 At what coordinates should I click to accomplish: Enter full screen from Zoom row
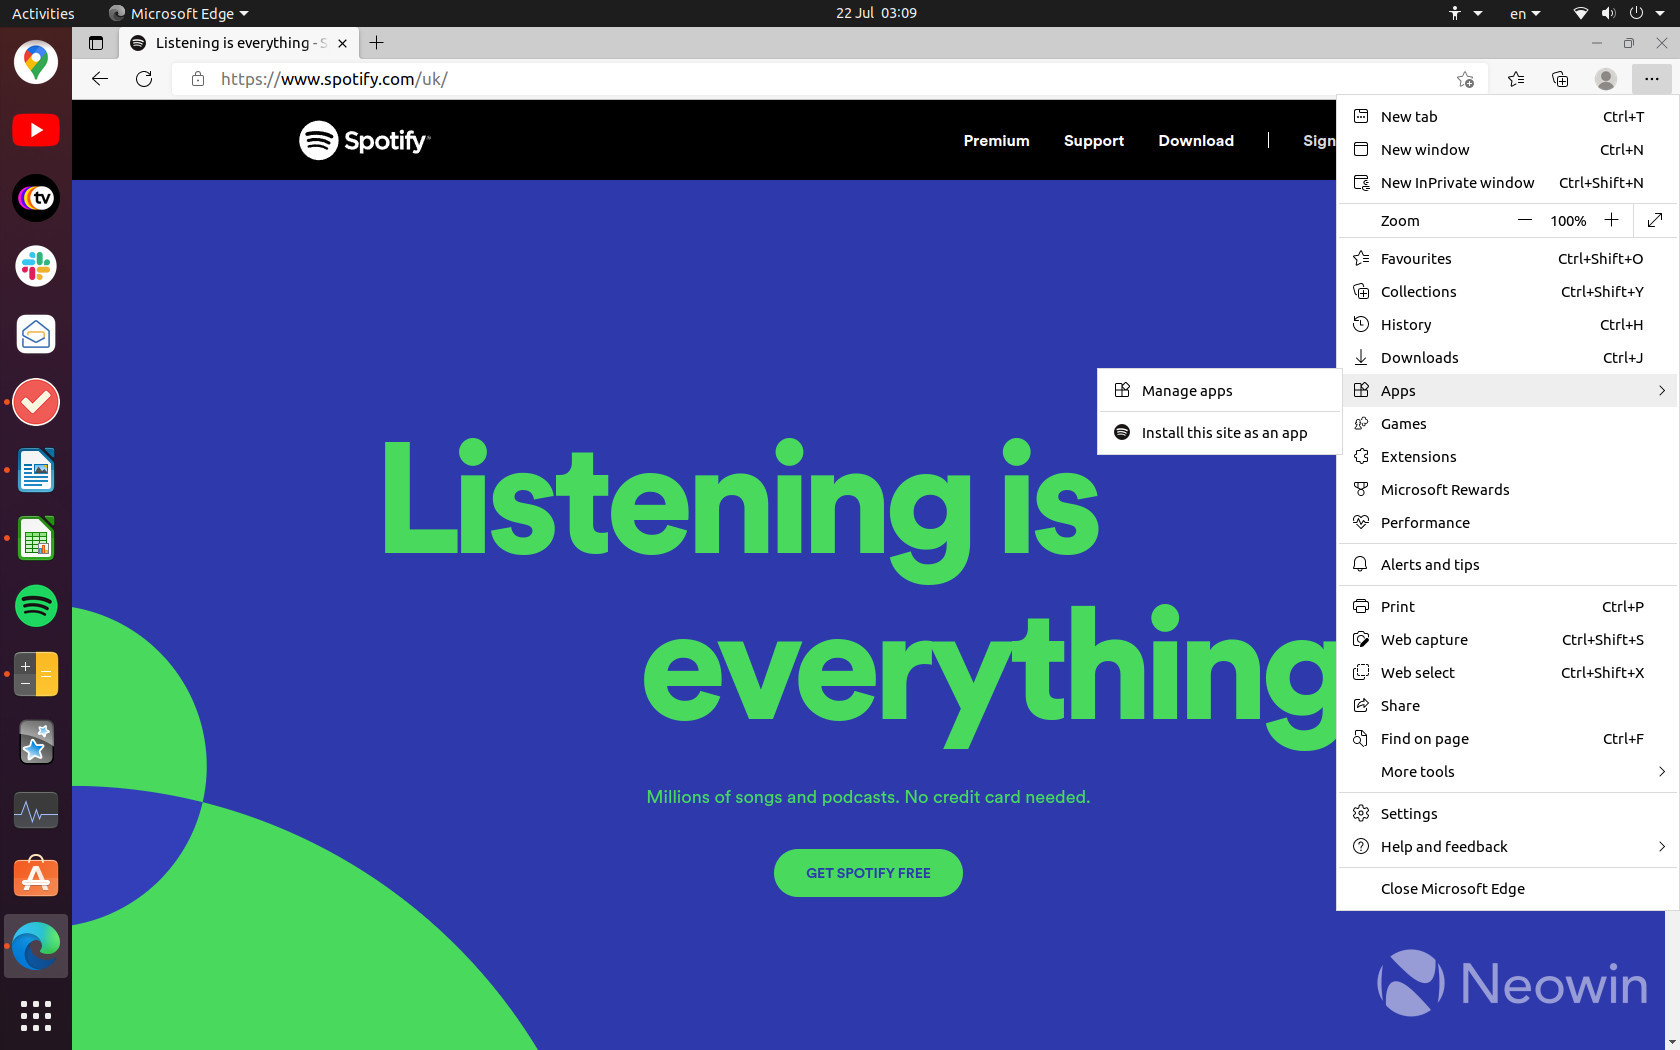pos(1655,220)
